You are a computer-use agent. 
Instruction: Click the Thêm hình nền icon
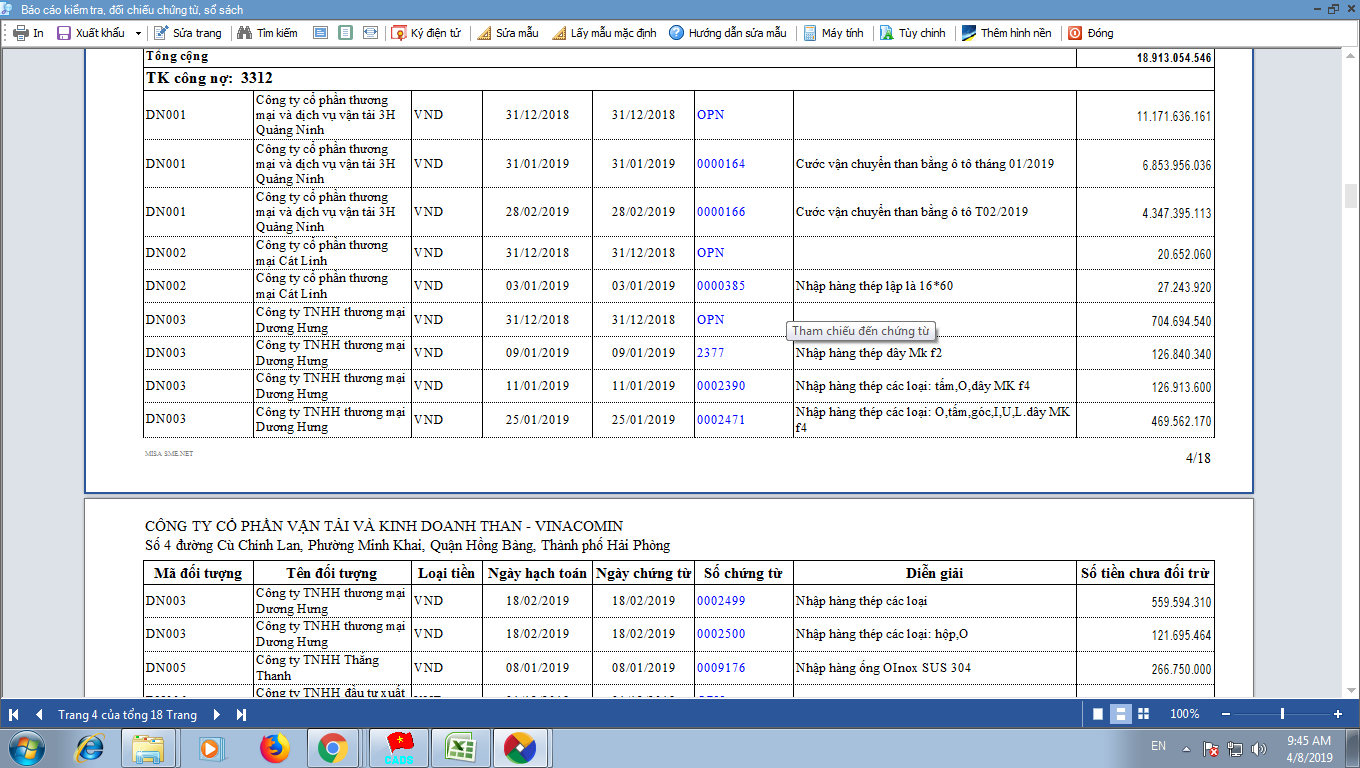pyautogui.click(x=969, y=33)
